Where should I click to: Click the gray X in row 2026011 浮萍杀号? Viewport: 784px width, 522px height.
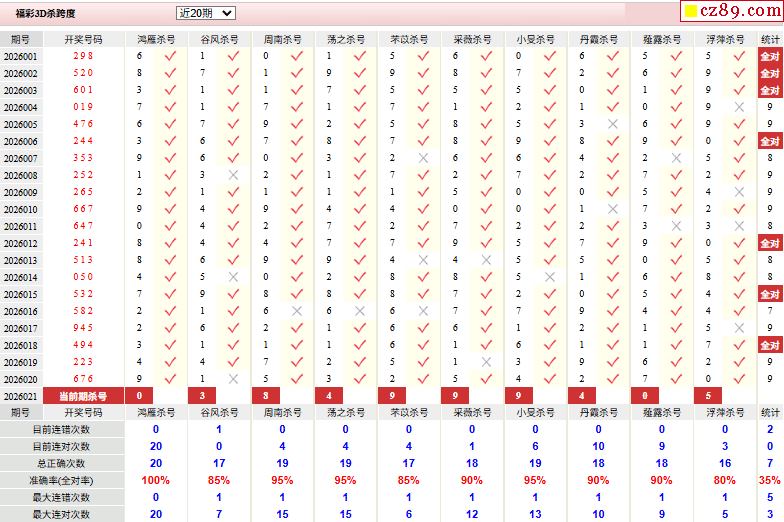[x=739, y=226]
